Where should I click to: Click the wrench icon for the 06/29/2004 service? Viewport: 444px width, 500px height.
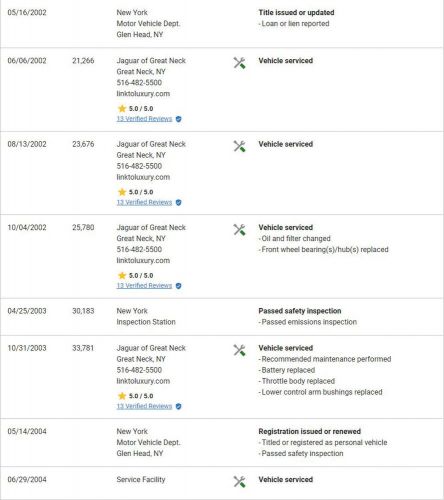tap(239, 481)
